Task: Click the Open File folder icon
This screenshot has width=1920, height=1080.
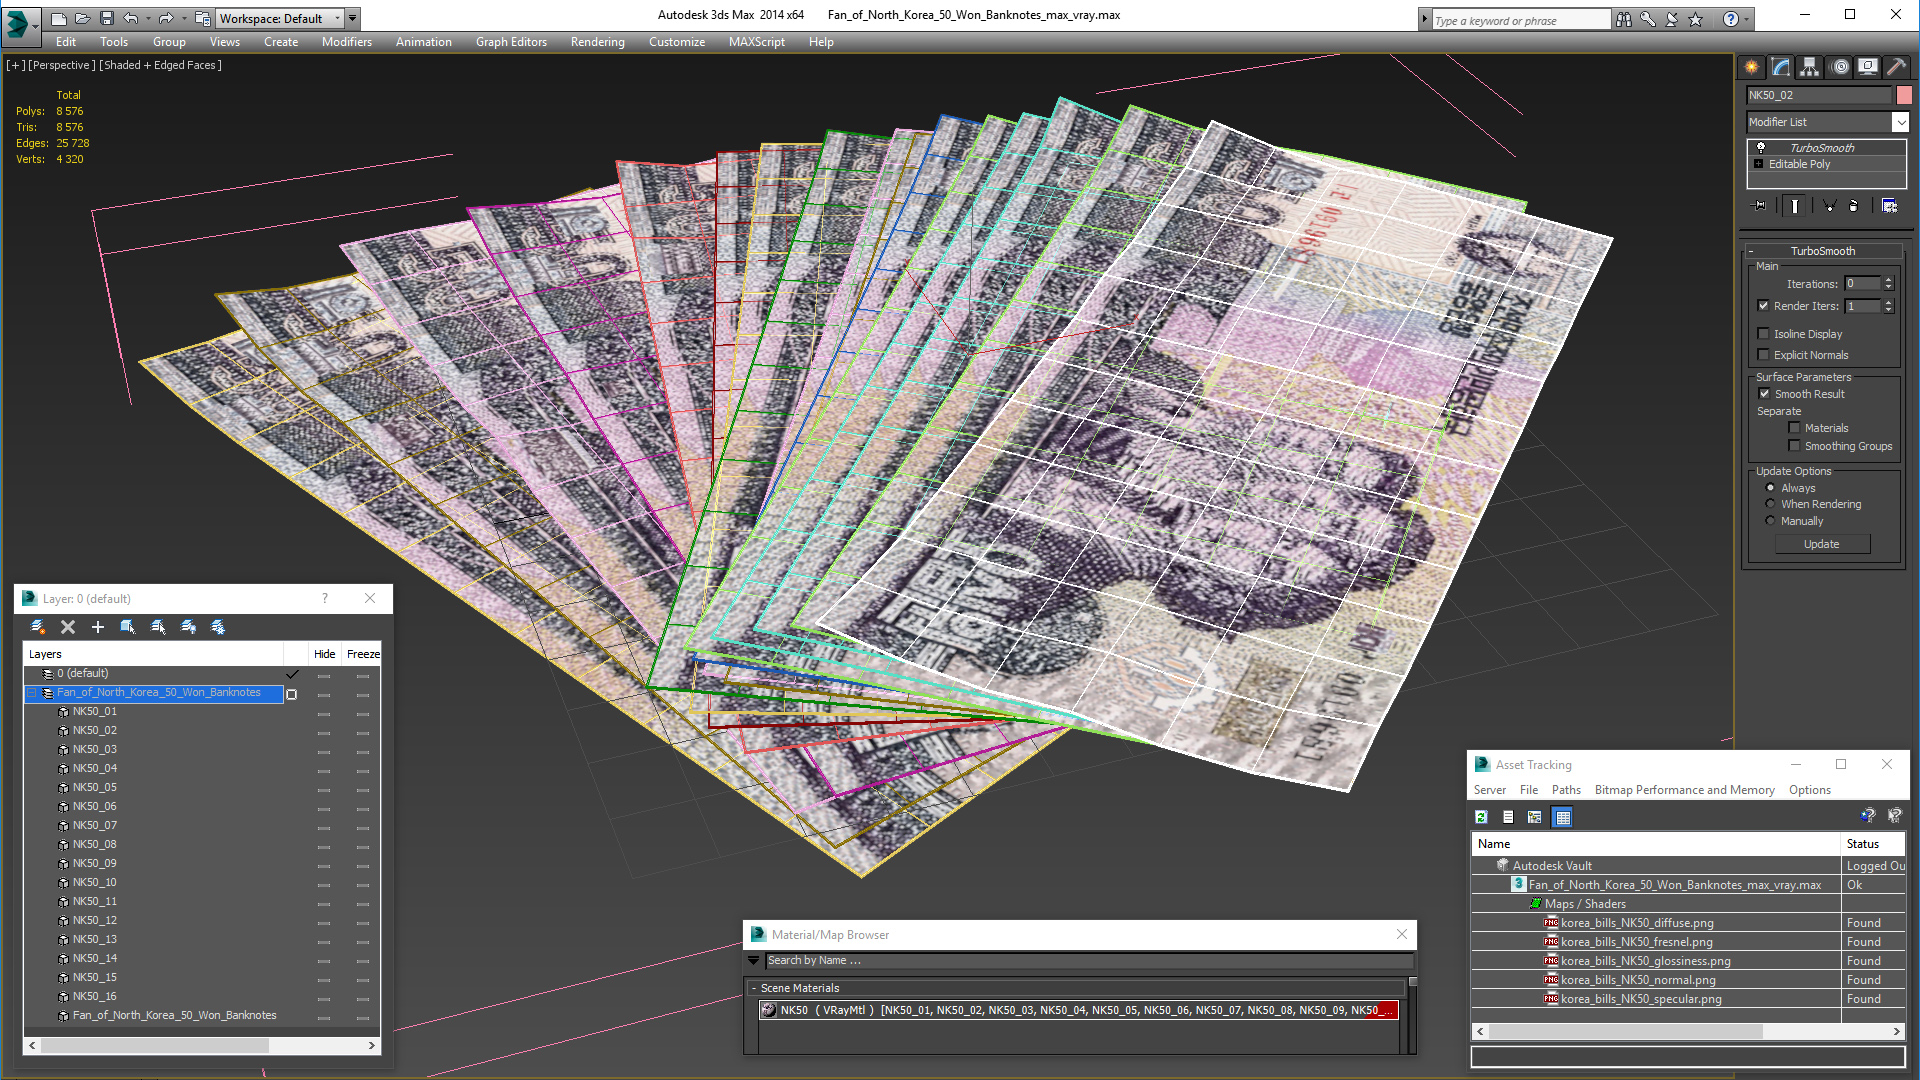Action: [x=82, y=18]
